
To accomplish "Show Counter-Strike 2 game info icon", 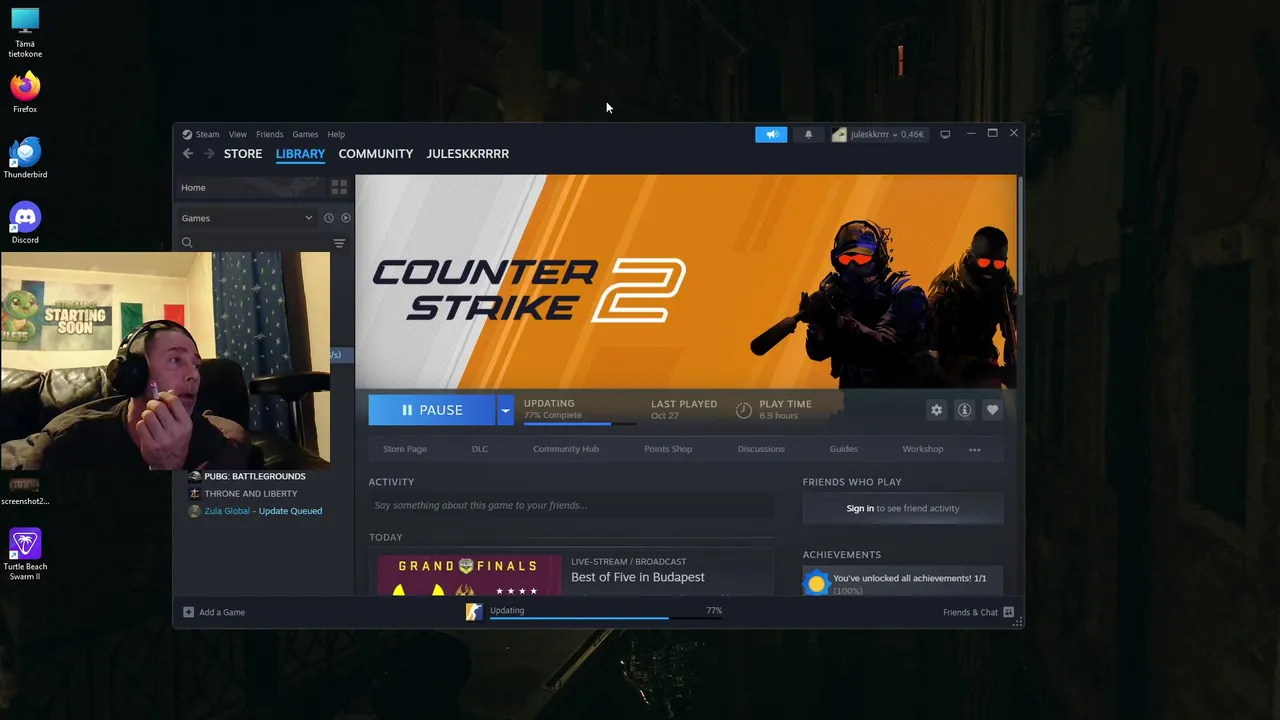I will click(x=964, y=410).
